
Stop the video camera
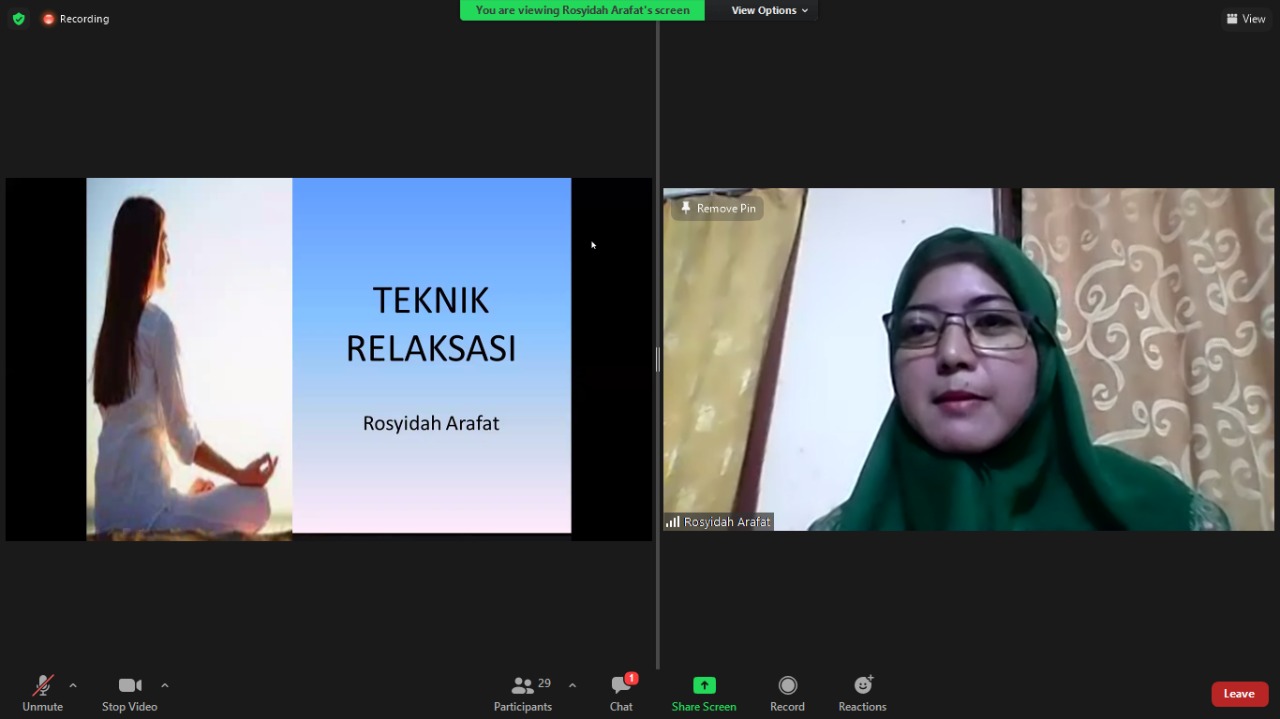point(130,693)
